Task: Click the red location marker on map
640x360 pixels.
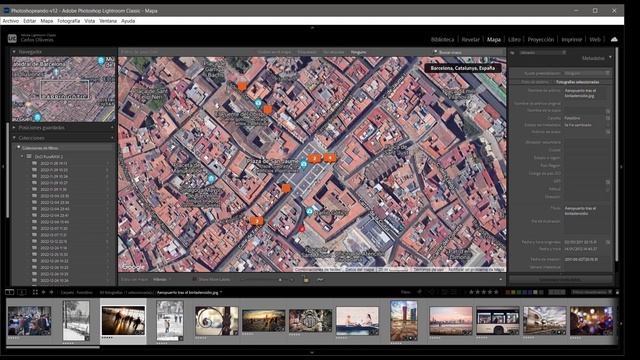Action: click(302, 229)
